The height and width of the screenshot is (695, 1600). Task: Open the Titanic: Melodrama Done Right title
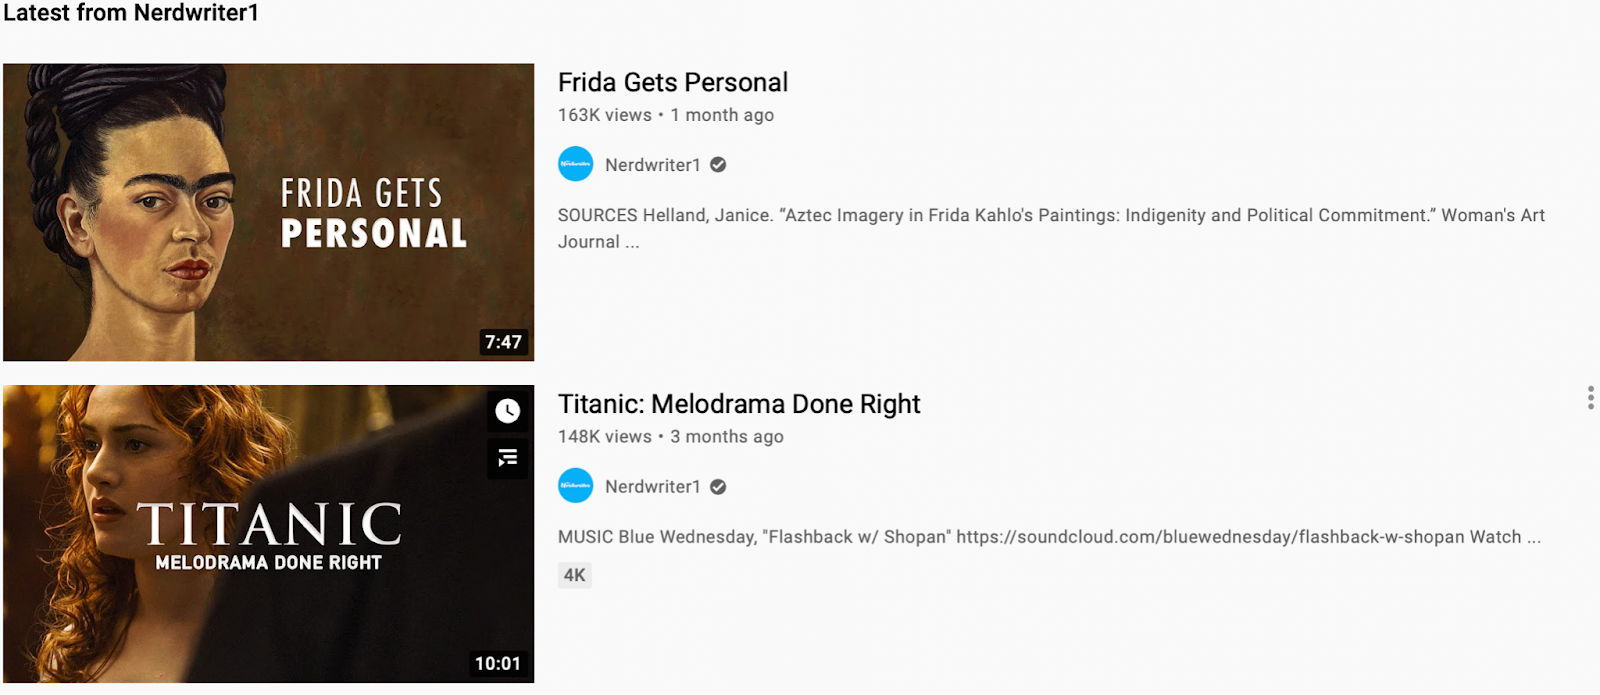pos(739,404)
